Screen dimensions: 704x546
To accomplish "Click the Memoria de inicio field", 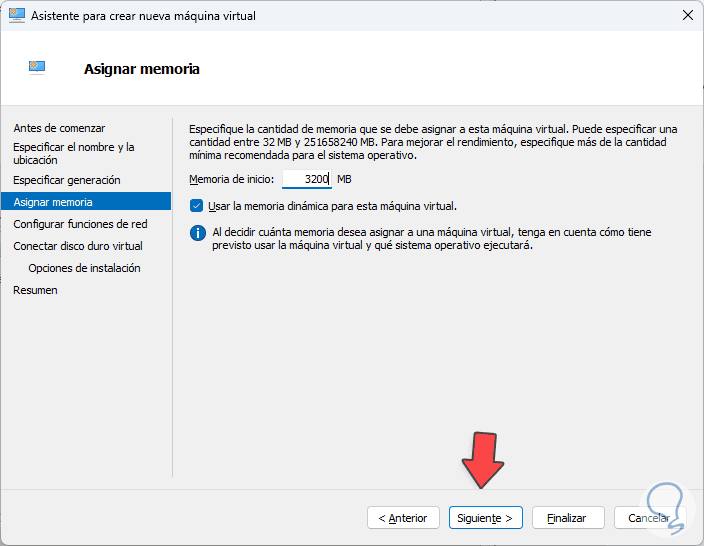I will 306,179.
